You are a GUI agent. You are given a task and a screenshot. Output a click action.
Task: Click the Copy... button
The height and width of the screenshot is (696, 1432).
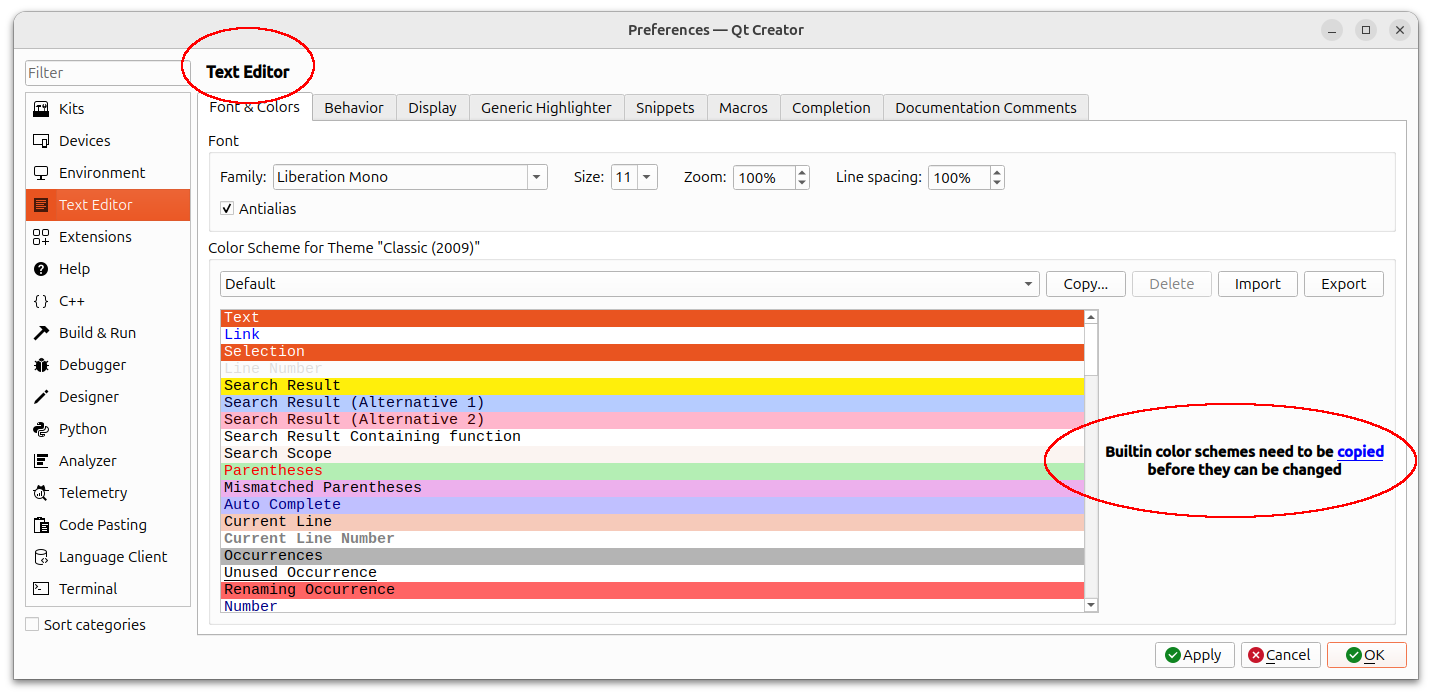[x=1086, y=284]
